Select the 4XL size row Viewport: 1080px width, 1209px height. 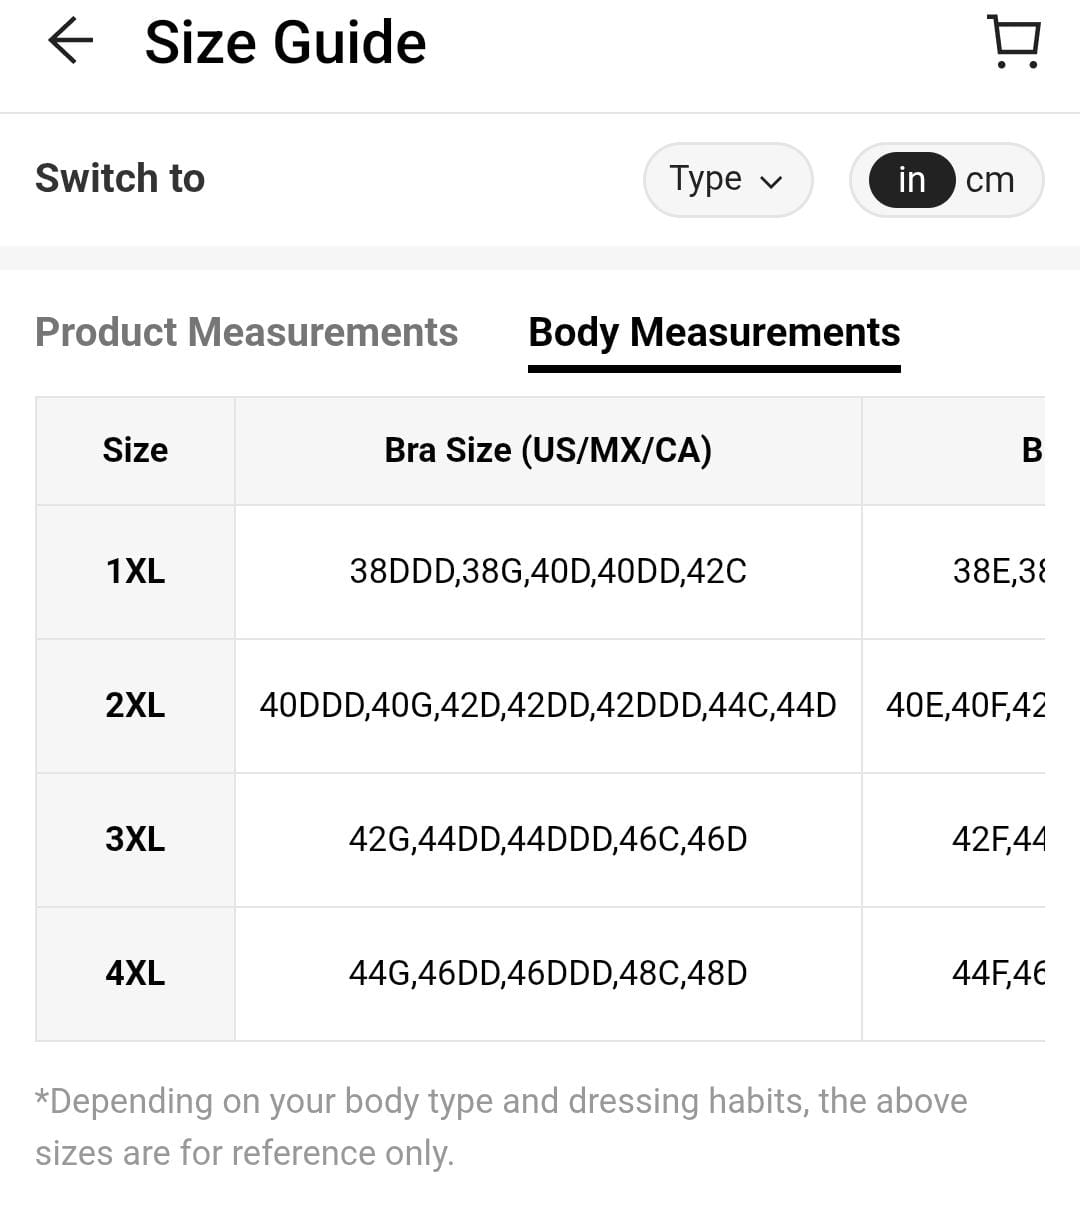click(135, 973)
